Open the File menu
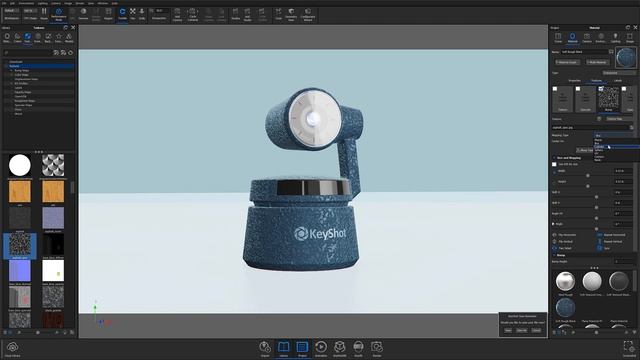The width and height of the screenshot is (640, 360). point(4,3)
